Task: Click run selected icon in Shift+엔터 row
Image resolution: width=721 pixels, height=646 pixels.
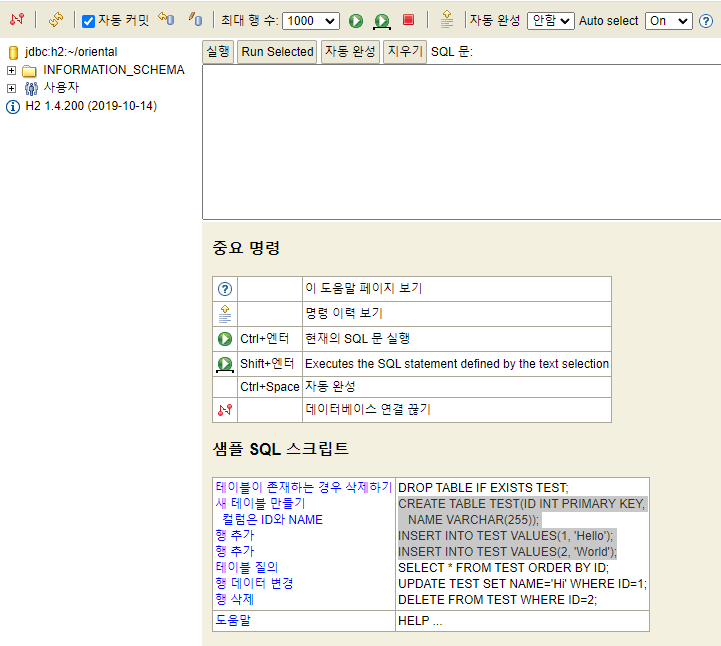Action: coord(225,365)
